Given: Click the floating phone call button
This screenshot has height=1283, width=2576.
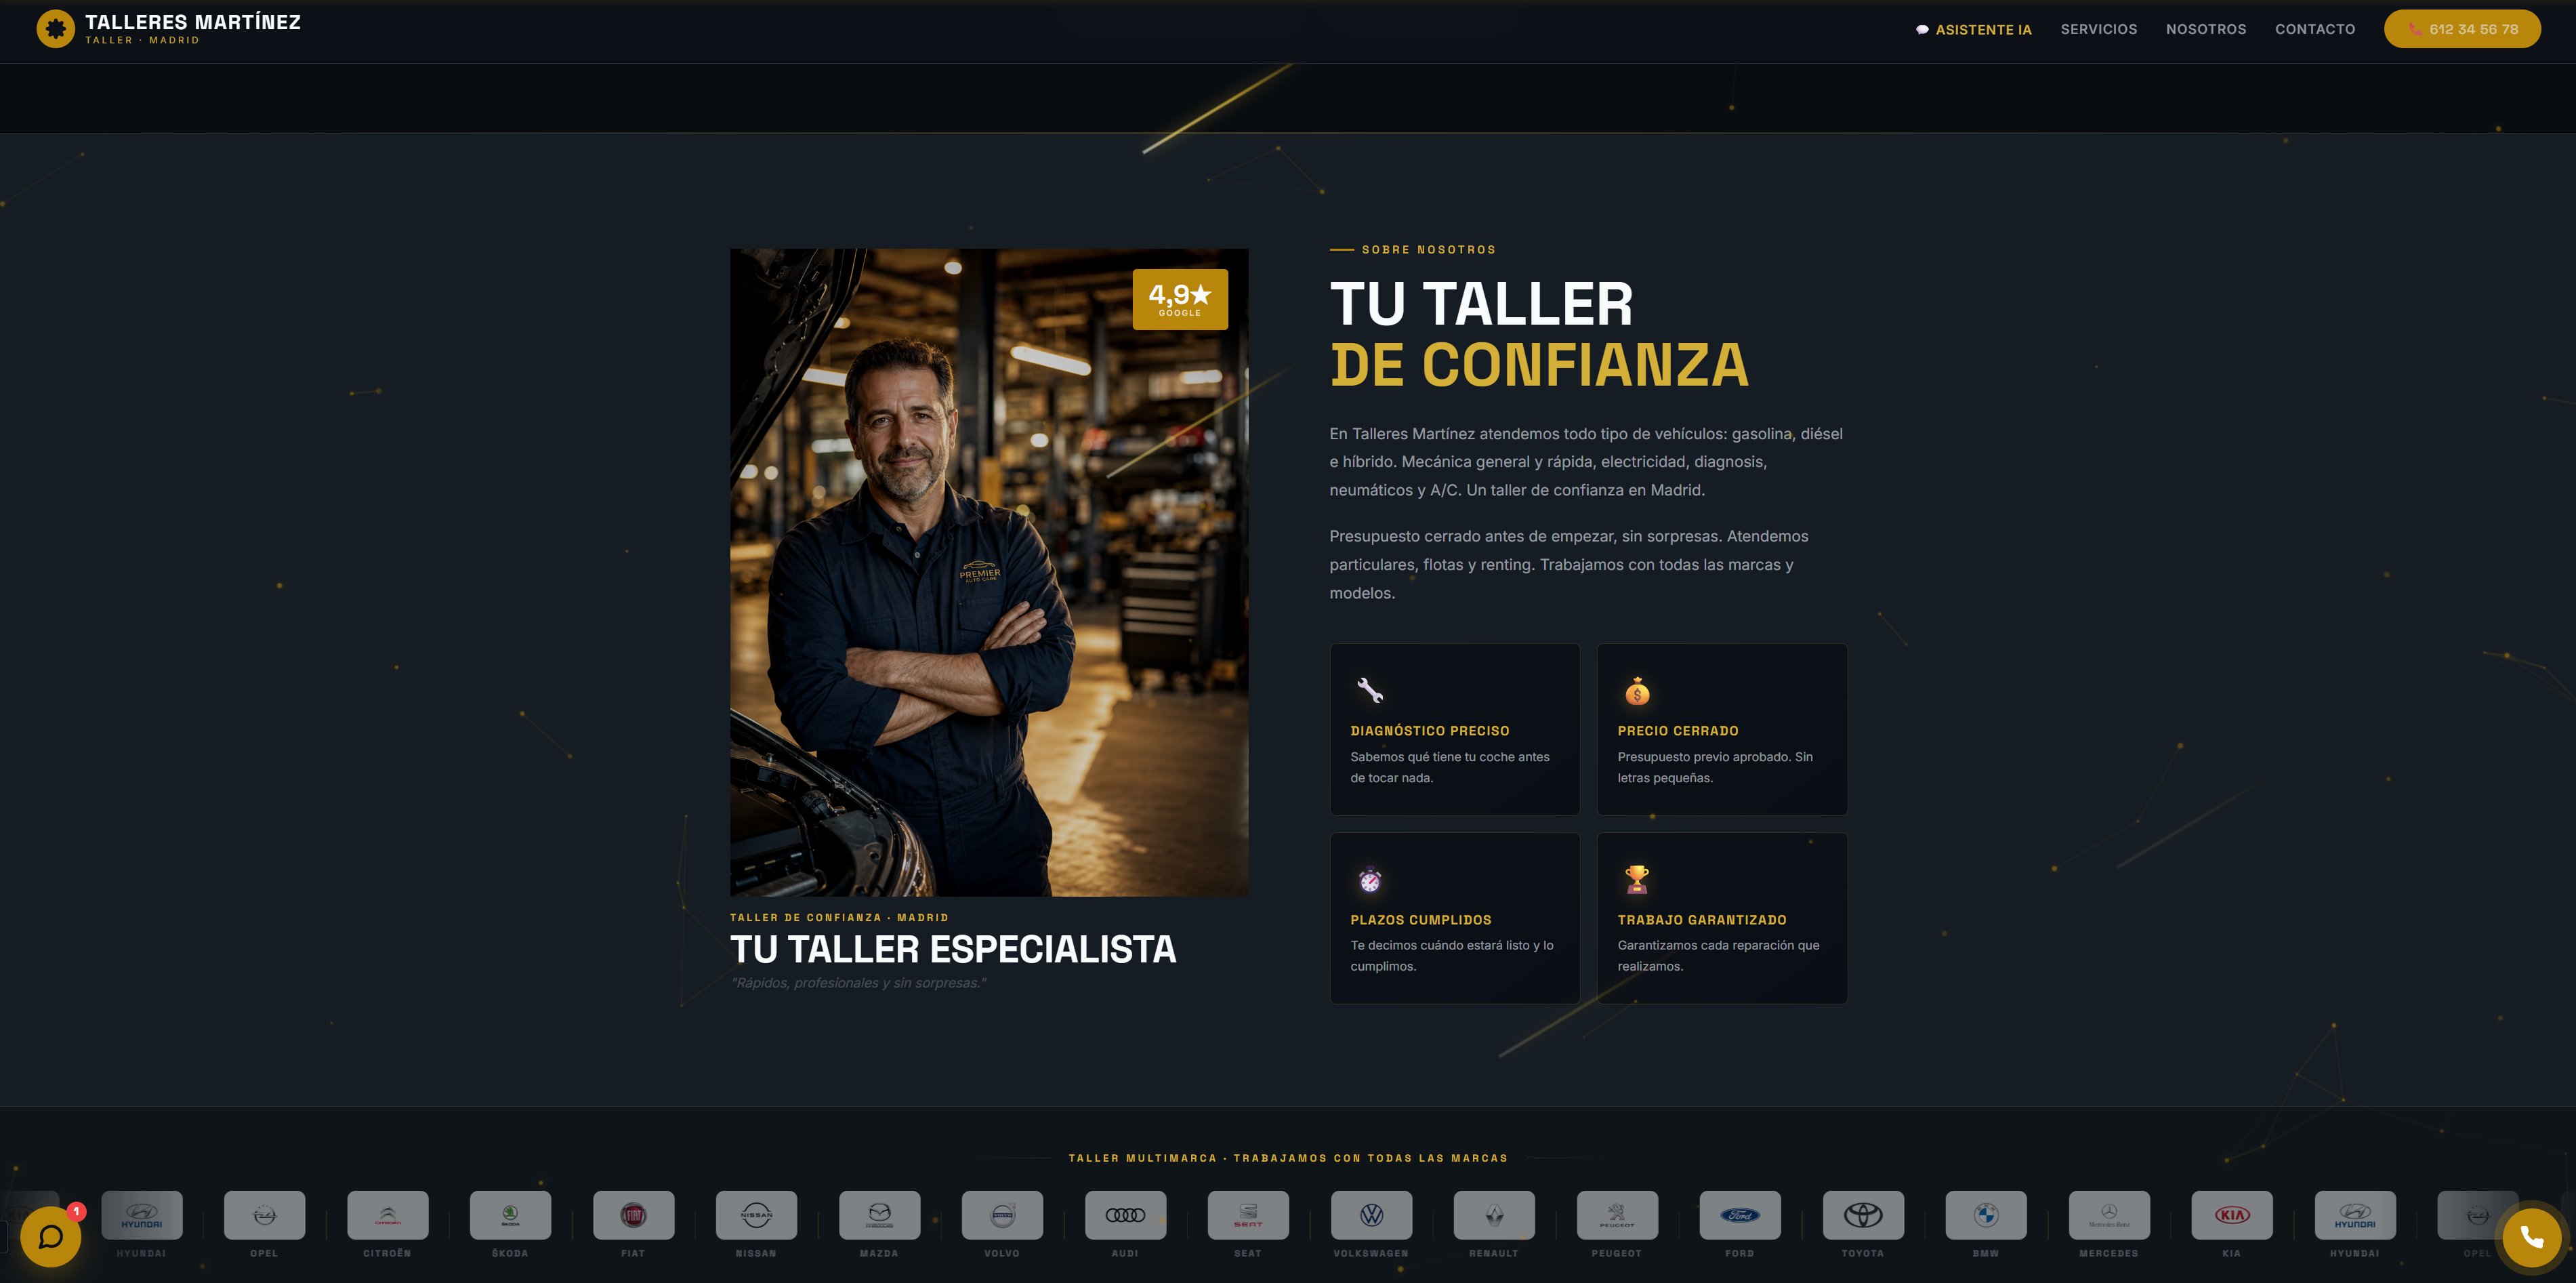Looking at the screenshot, I should [x=2532, y=1237].
